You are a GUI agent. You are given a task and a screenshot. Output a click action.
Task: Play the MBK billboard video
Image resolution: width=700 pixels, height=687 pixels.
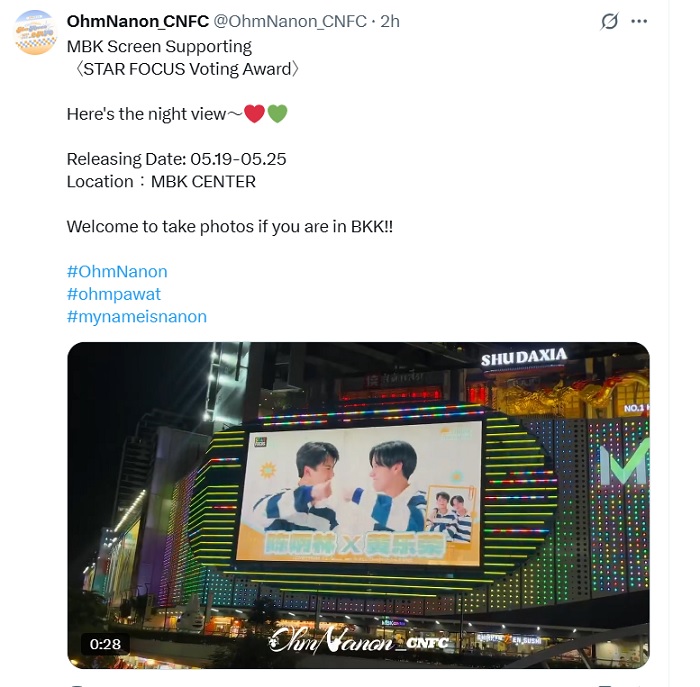358,505
